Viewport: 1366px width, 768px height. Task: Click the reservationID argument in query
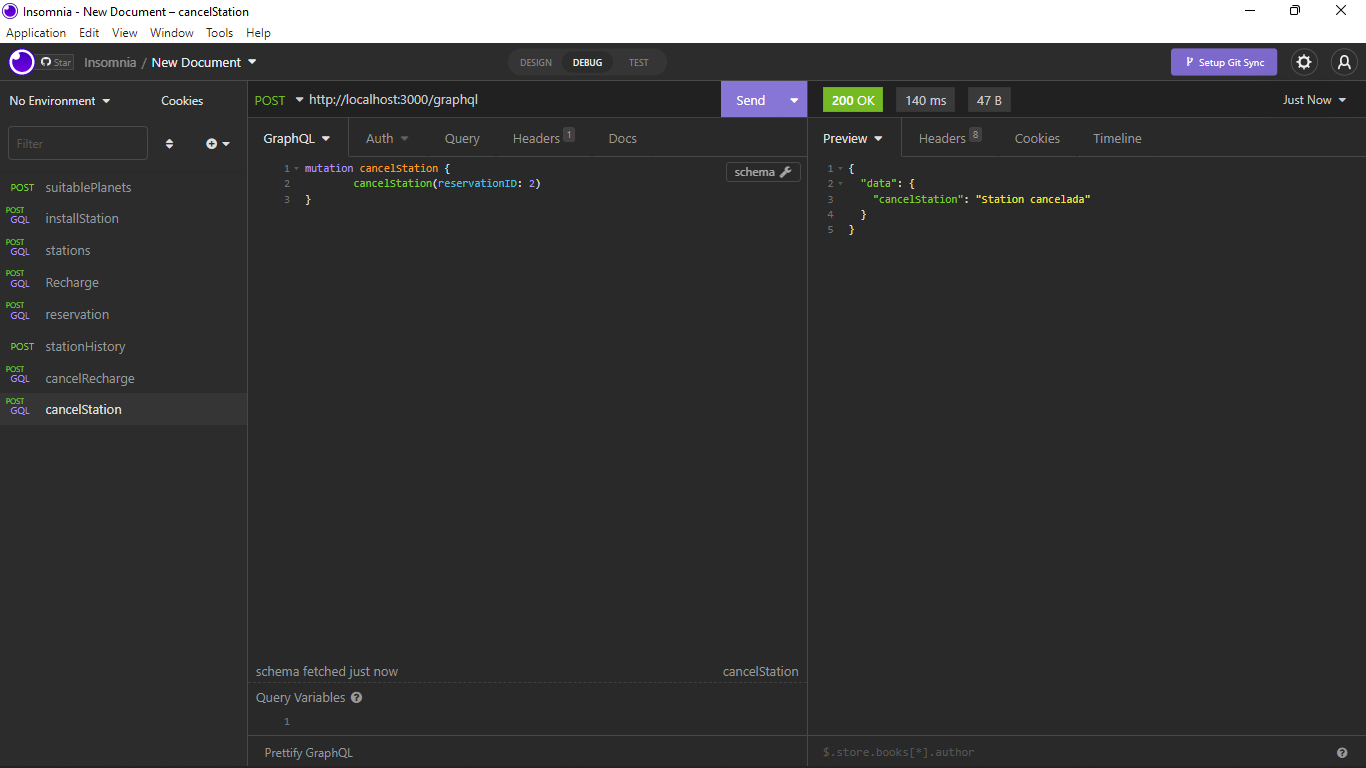(477, 184)
